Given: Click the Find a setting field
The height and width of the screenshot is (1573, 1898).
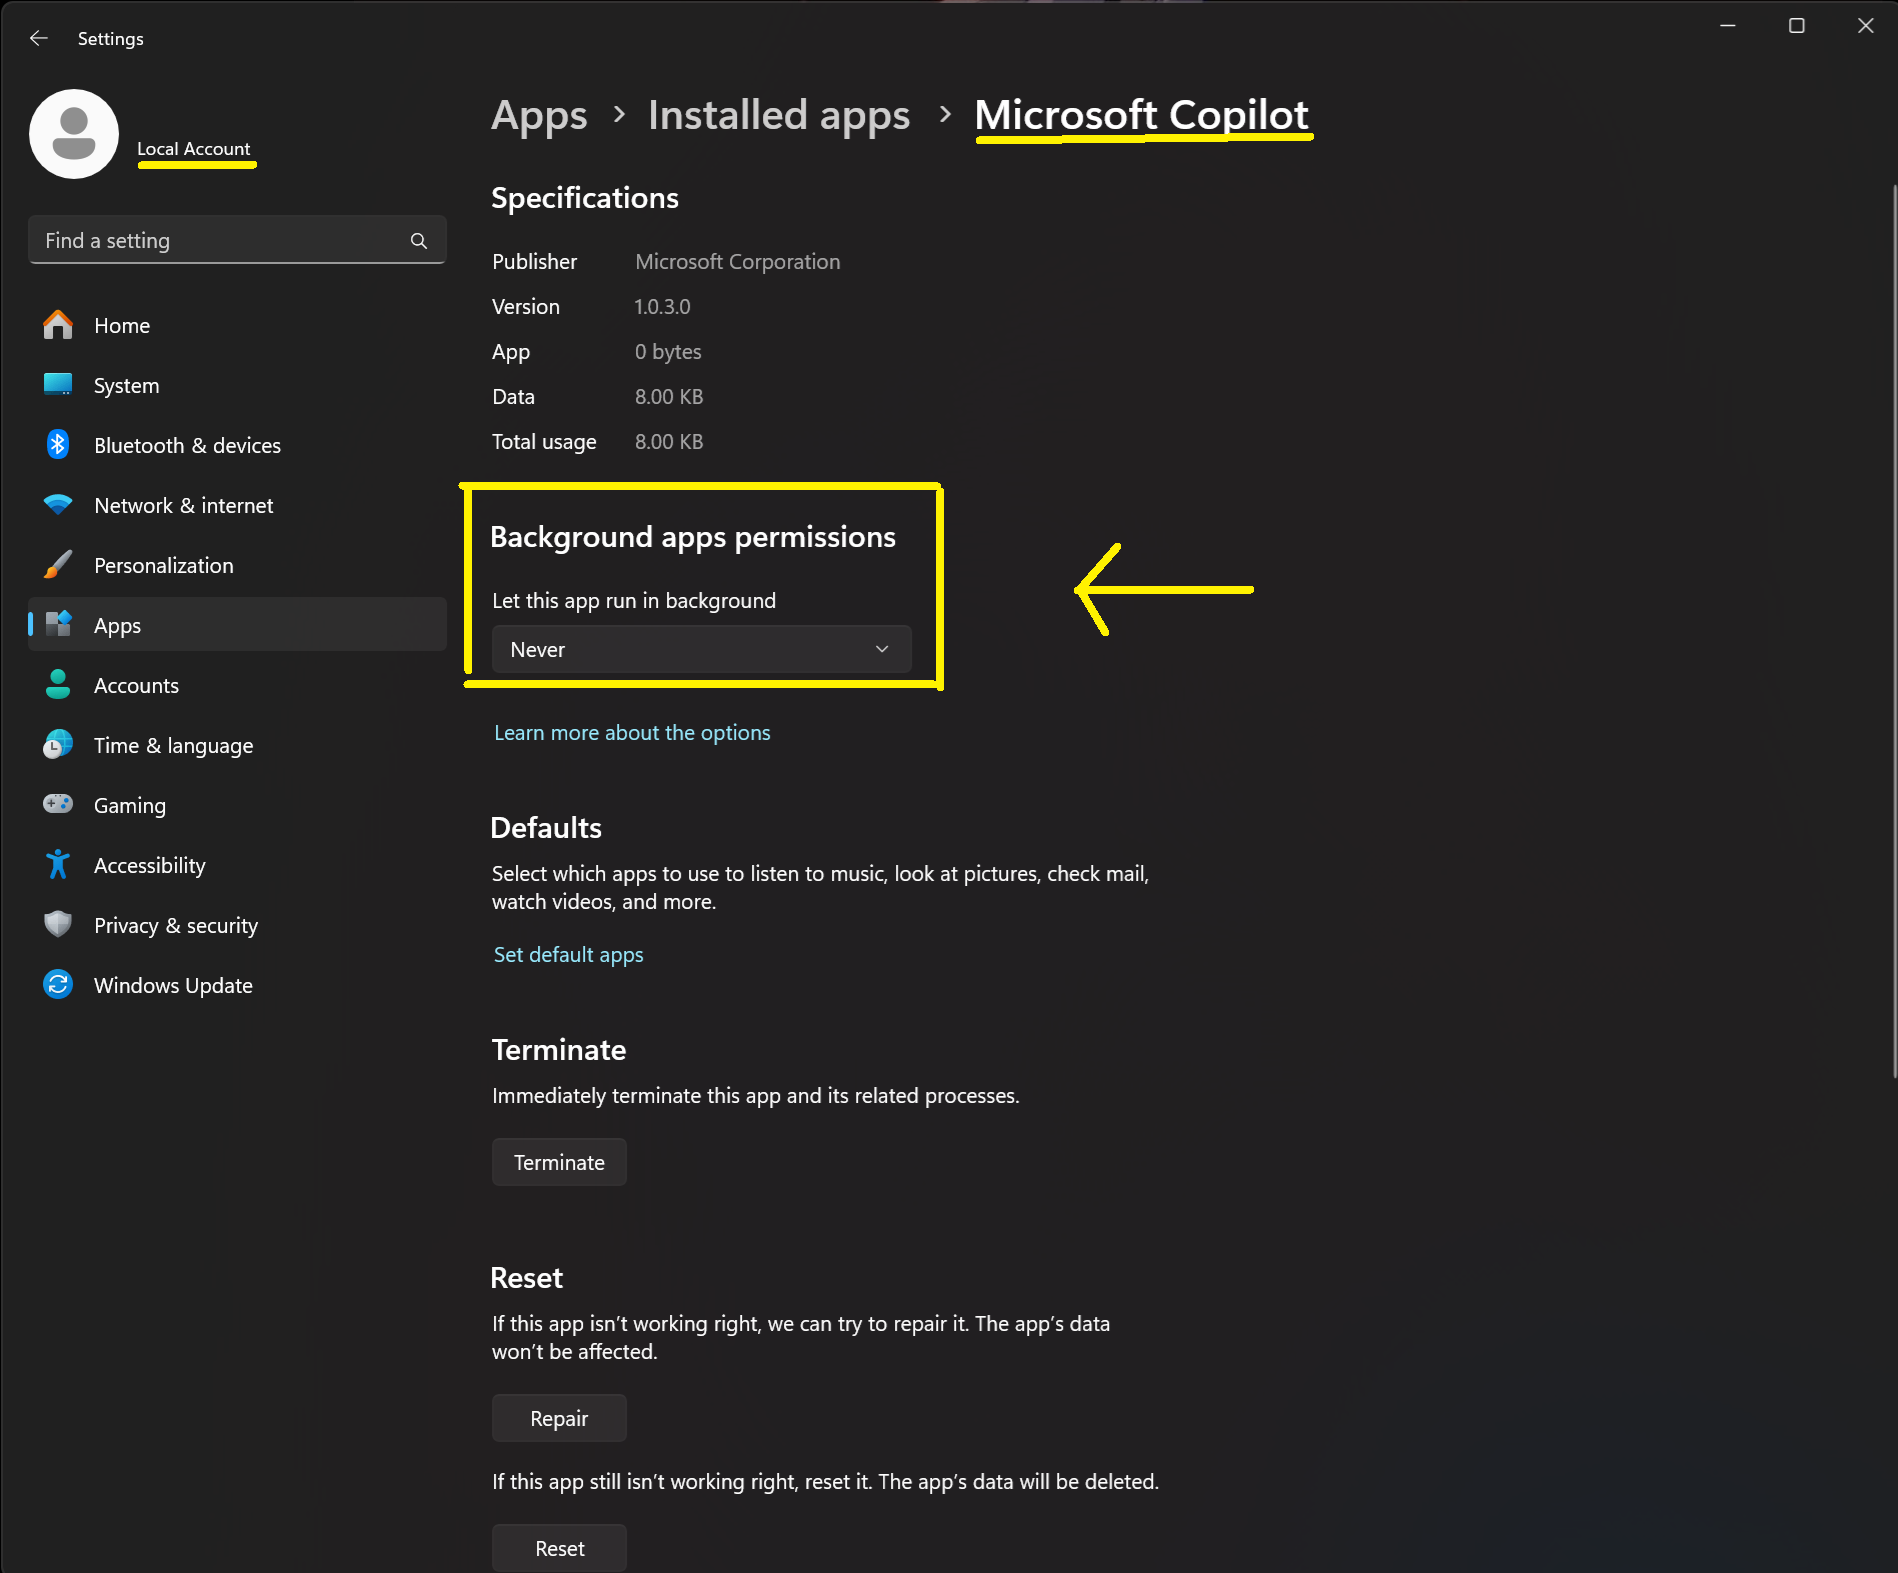Looking at the screenshot, I should [237, 240].
